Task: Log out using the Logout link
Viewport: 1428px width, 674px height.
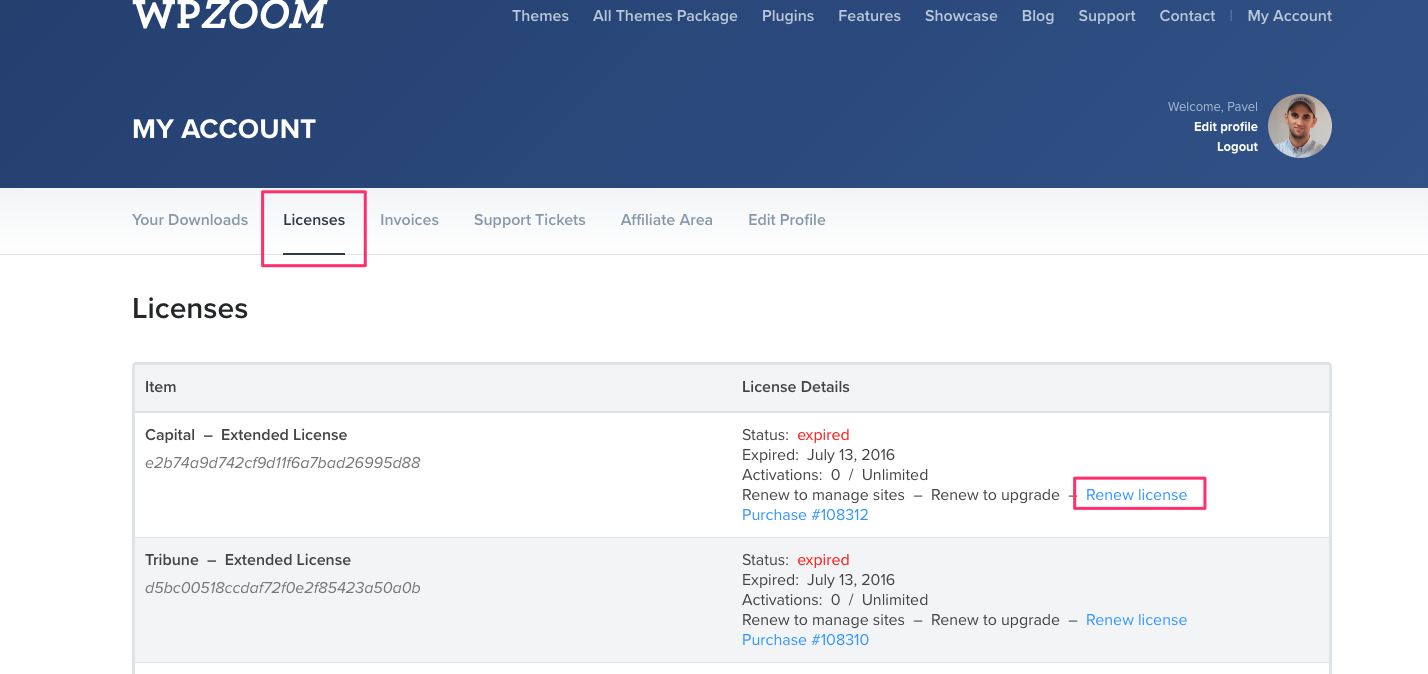Action: point(1237,147)
